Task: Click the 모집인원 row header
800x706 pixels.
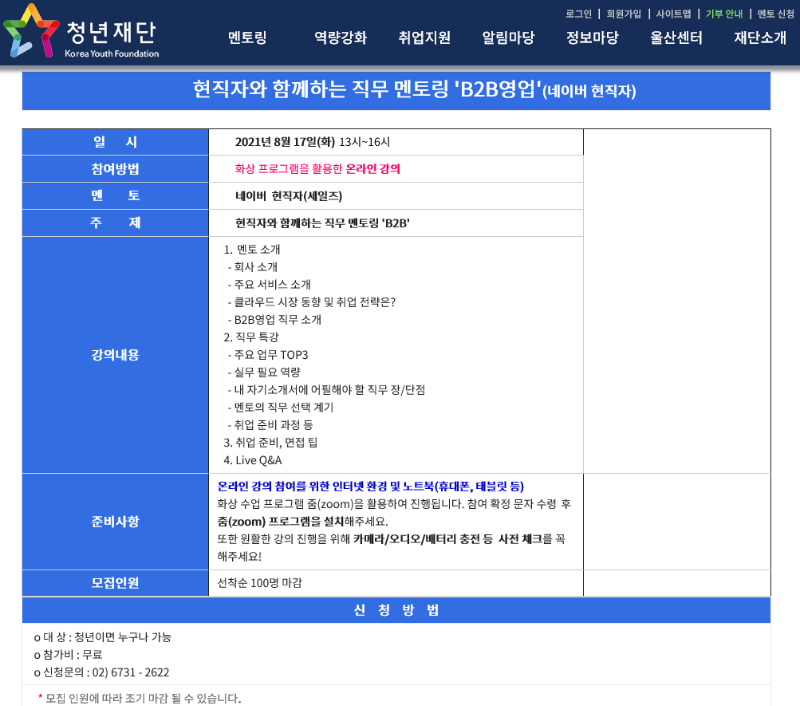Action: pos(115,583)
